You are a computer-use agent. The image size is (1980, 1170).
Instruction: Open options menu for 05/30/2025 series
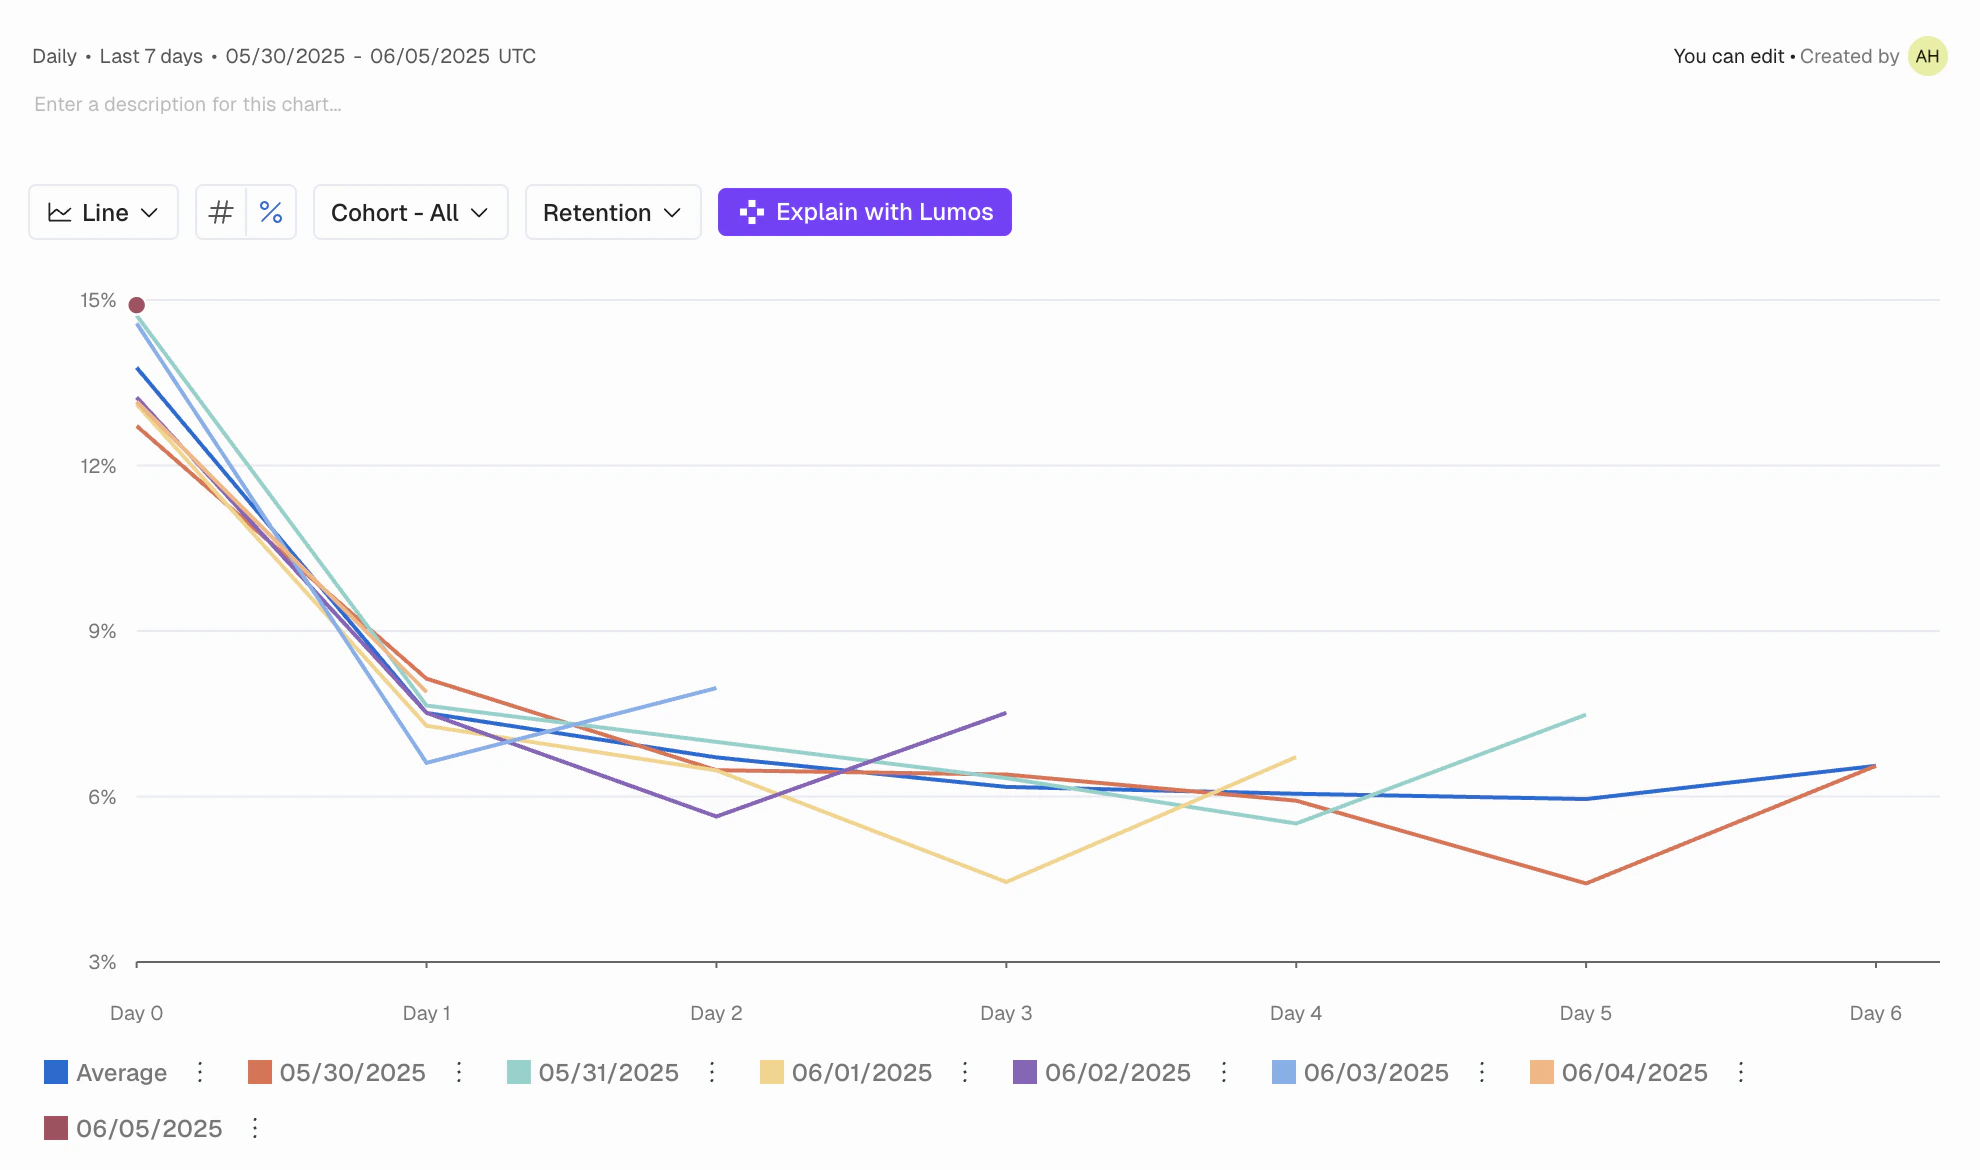pyautogui.click(x=459, y=1072)
